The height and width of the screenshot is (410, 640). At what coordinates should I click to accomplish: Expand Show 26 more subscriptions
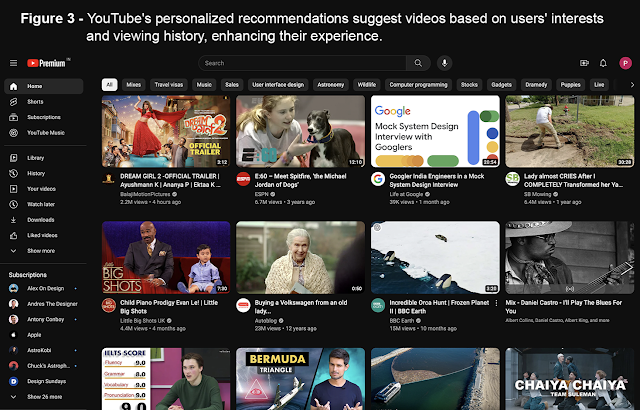coord(44,397)
